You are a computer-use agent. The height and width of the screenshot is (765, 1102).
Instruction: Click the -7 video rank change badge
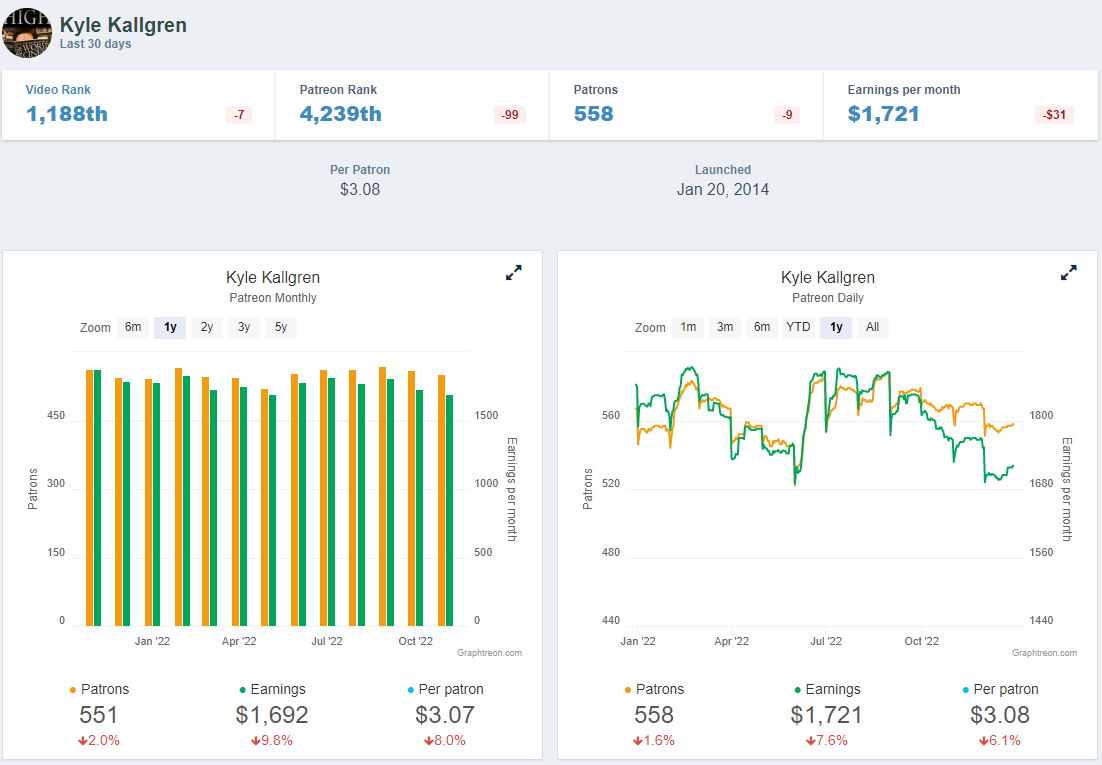[239, 115]
